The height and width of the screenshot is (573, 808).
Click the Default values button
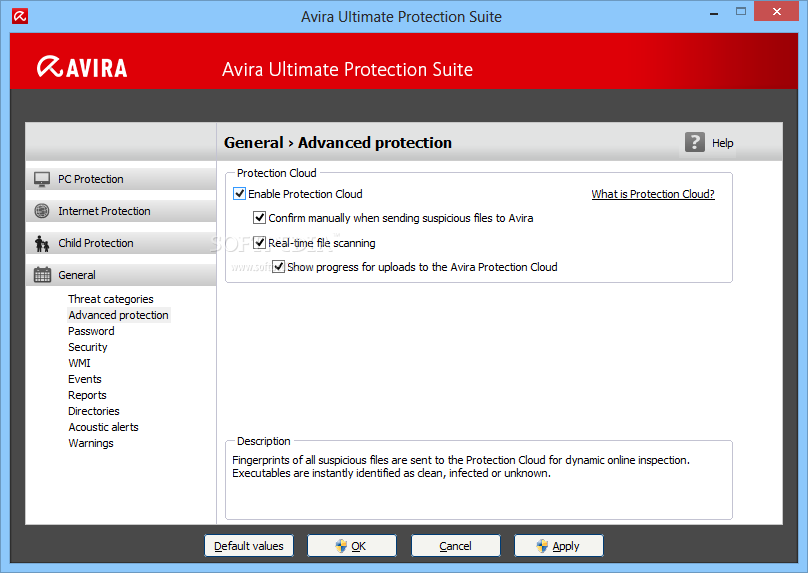[249, 546]
